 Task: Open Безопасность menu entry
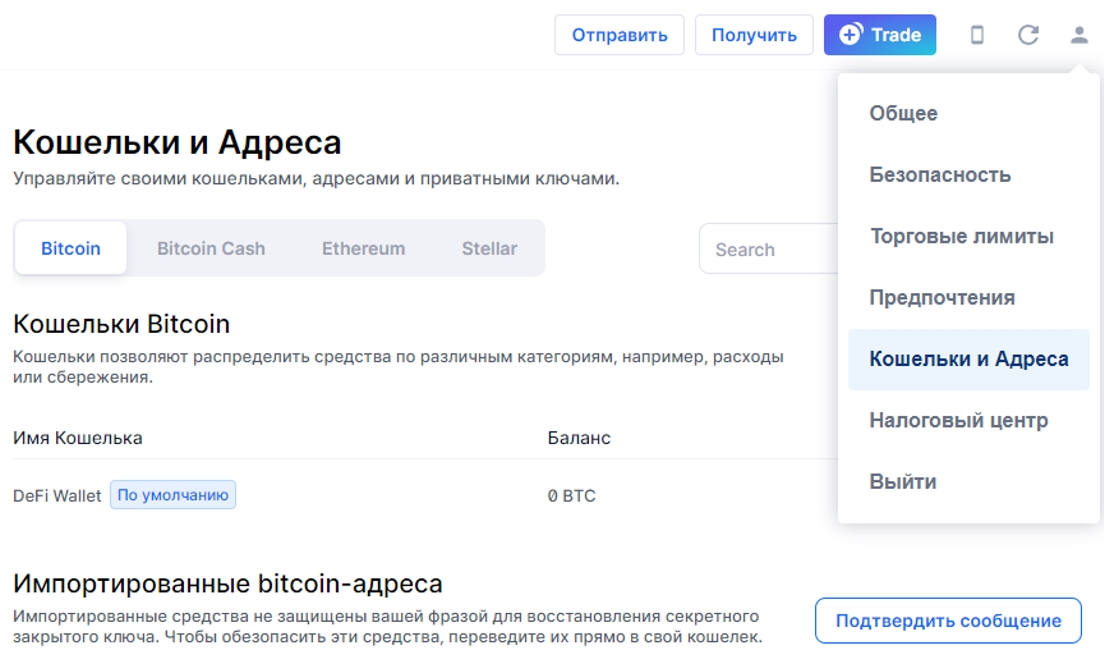pos(969,175)
